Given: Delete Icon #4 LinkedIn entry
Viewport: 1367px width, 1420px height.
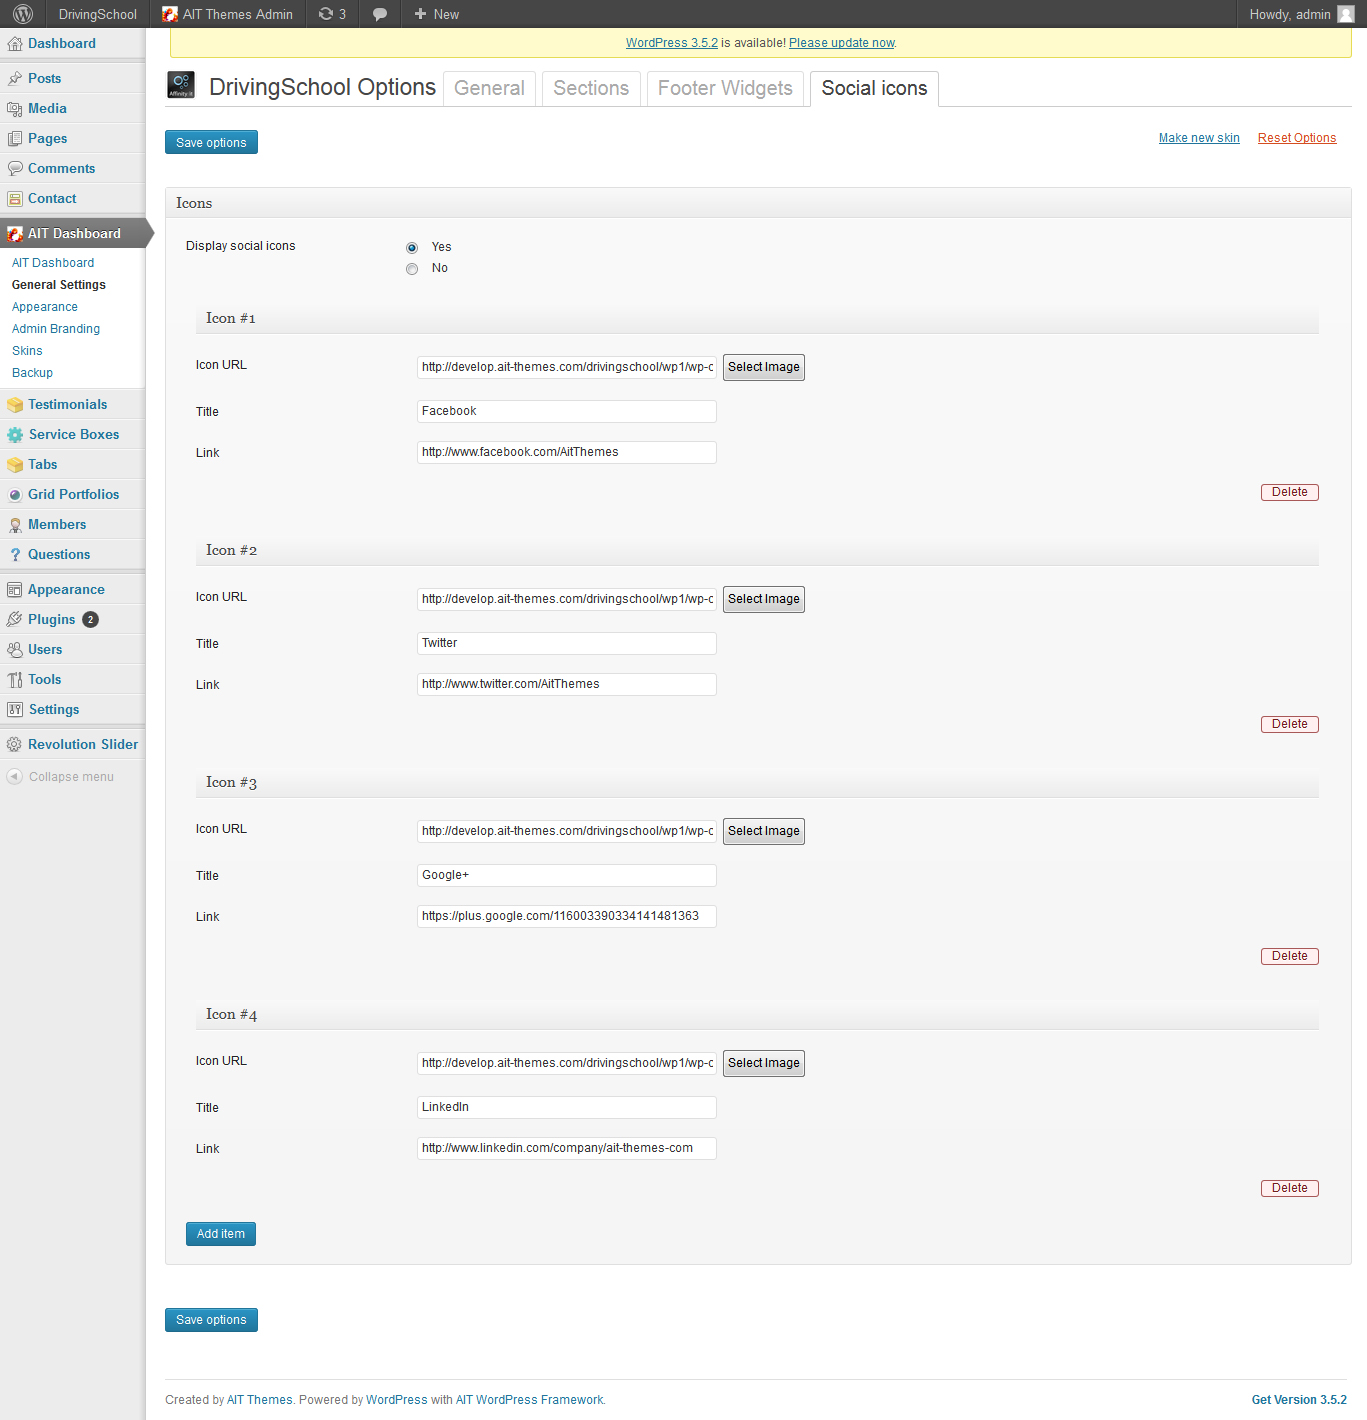Looking at the screenshot, I should 1290,1188.
